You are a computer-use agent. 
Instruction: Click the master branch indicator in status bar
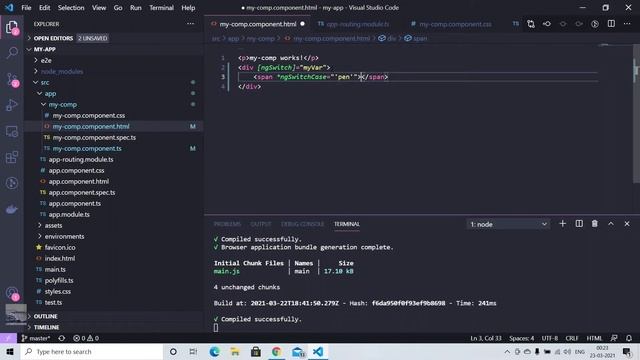coord(36,338)
